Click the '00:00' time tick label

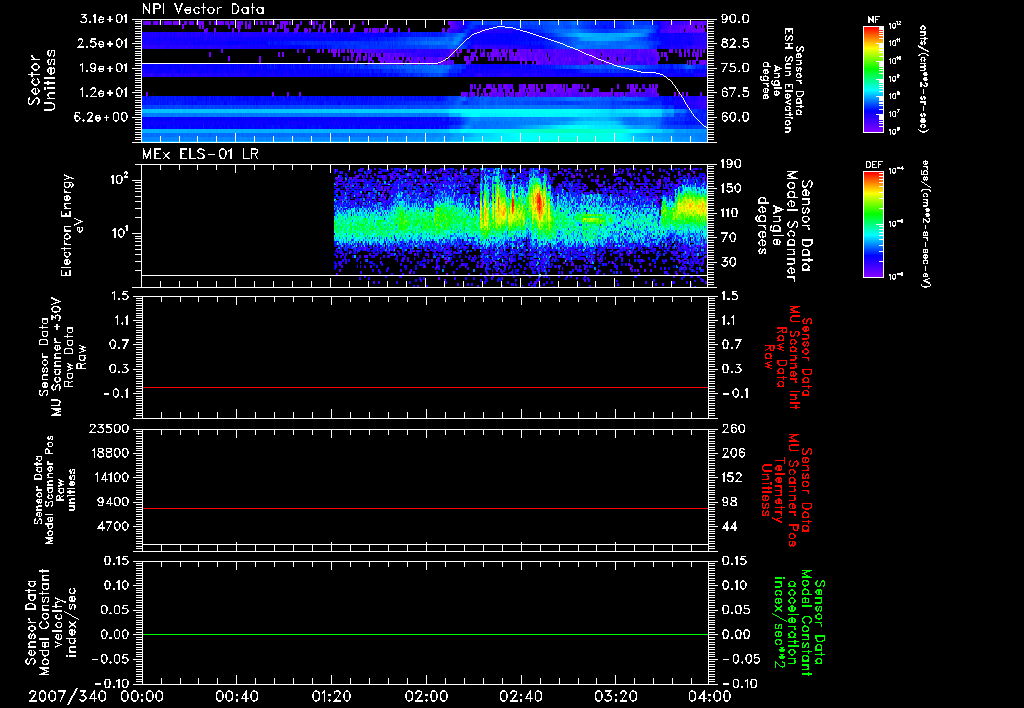142,696
